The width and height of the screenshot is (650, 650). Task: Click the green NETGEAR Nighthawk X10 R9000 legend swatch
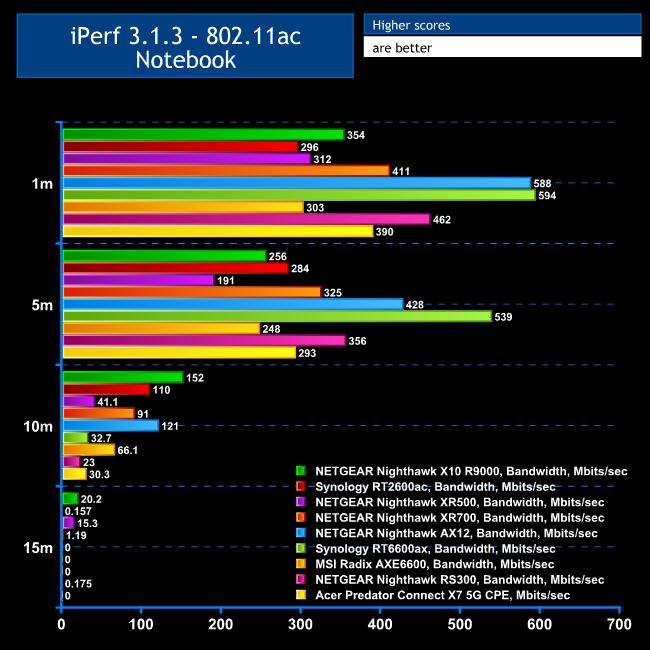(x=301, y=471)
